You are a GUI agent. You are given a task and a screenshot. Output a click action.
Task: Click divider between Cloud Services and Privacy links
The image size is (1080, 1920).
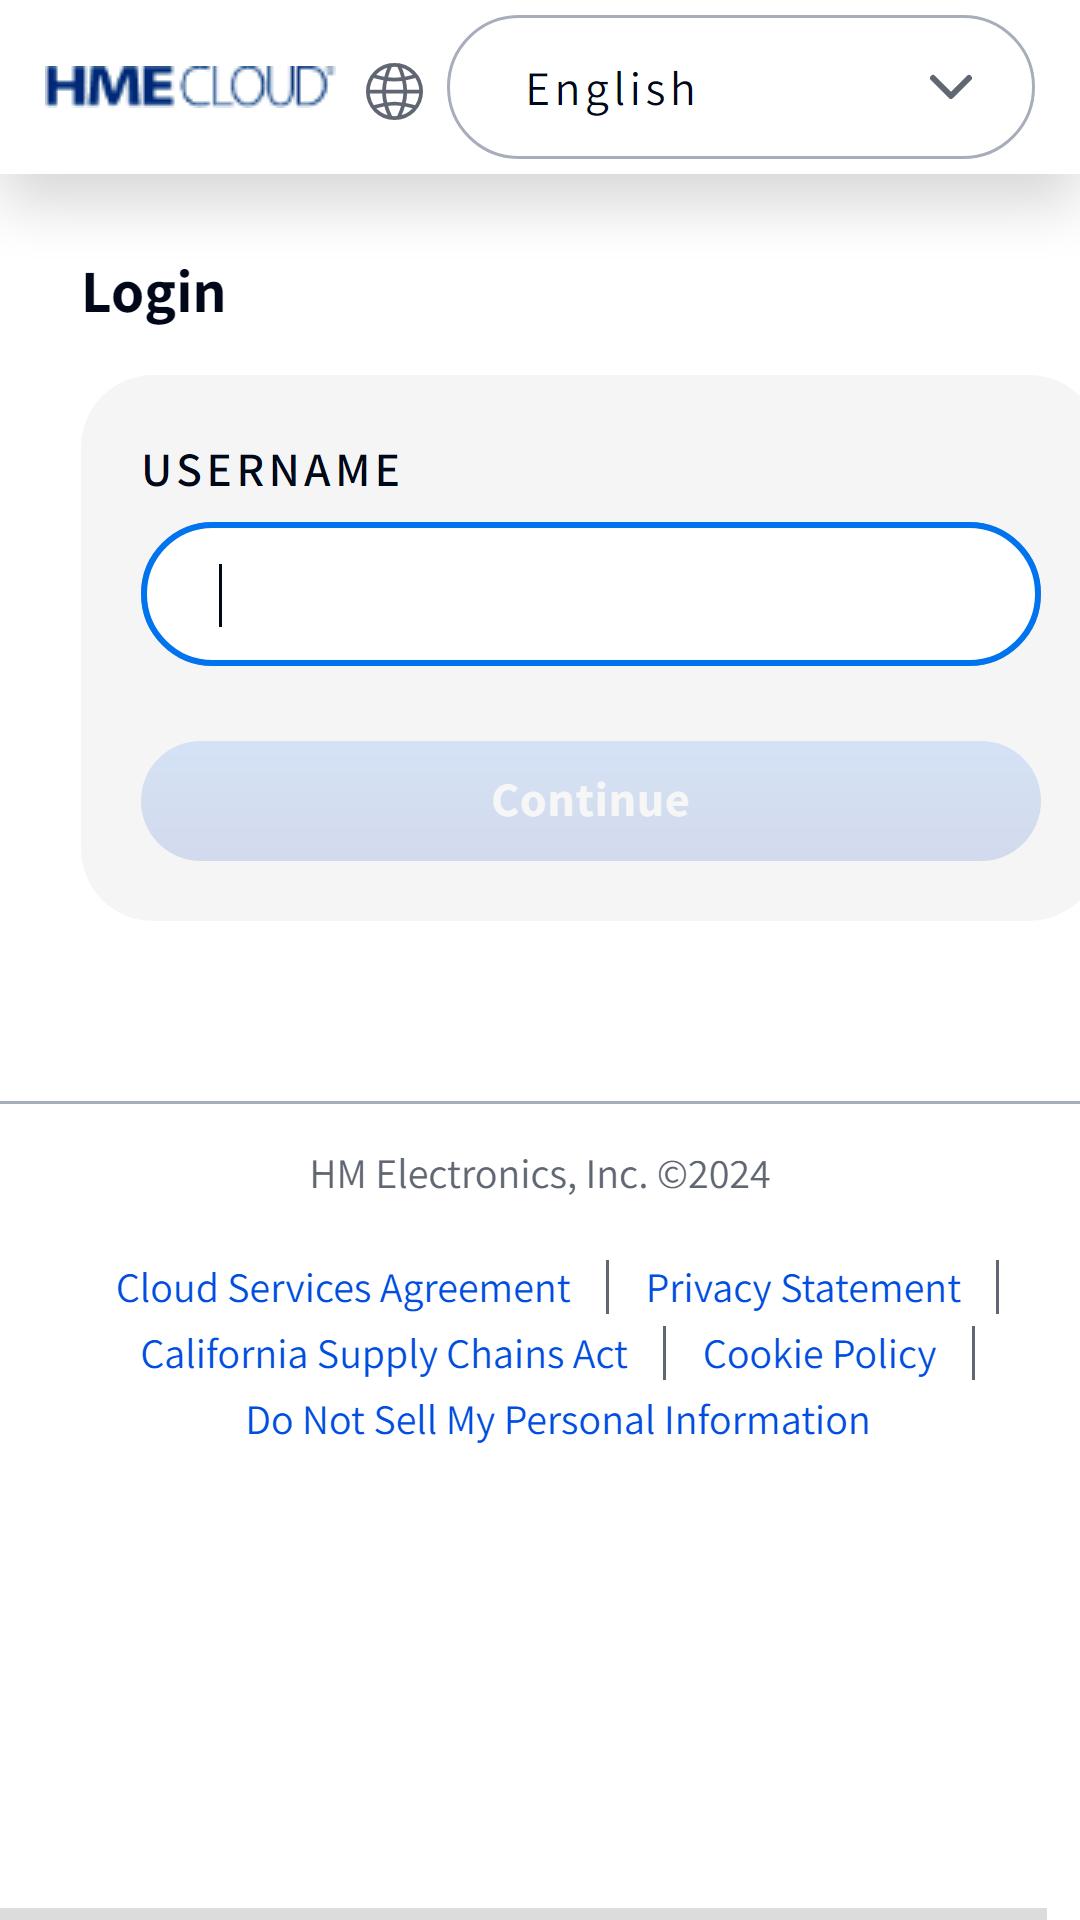(x=608, y=1287)
